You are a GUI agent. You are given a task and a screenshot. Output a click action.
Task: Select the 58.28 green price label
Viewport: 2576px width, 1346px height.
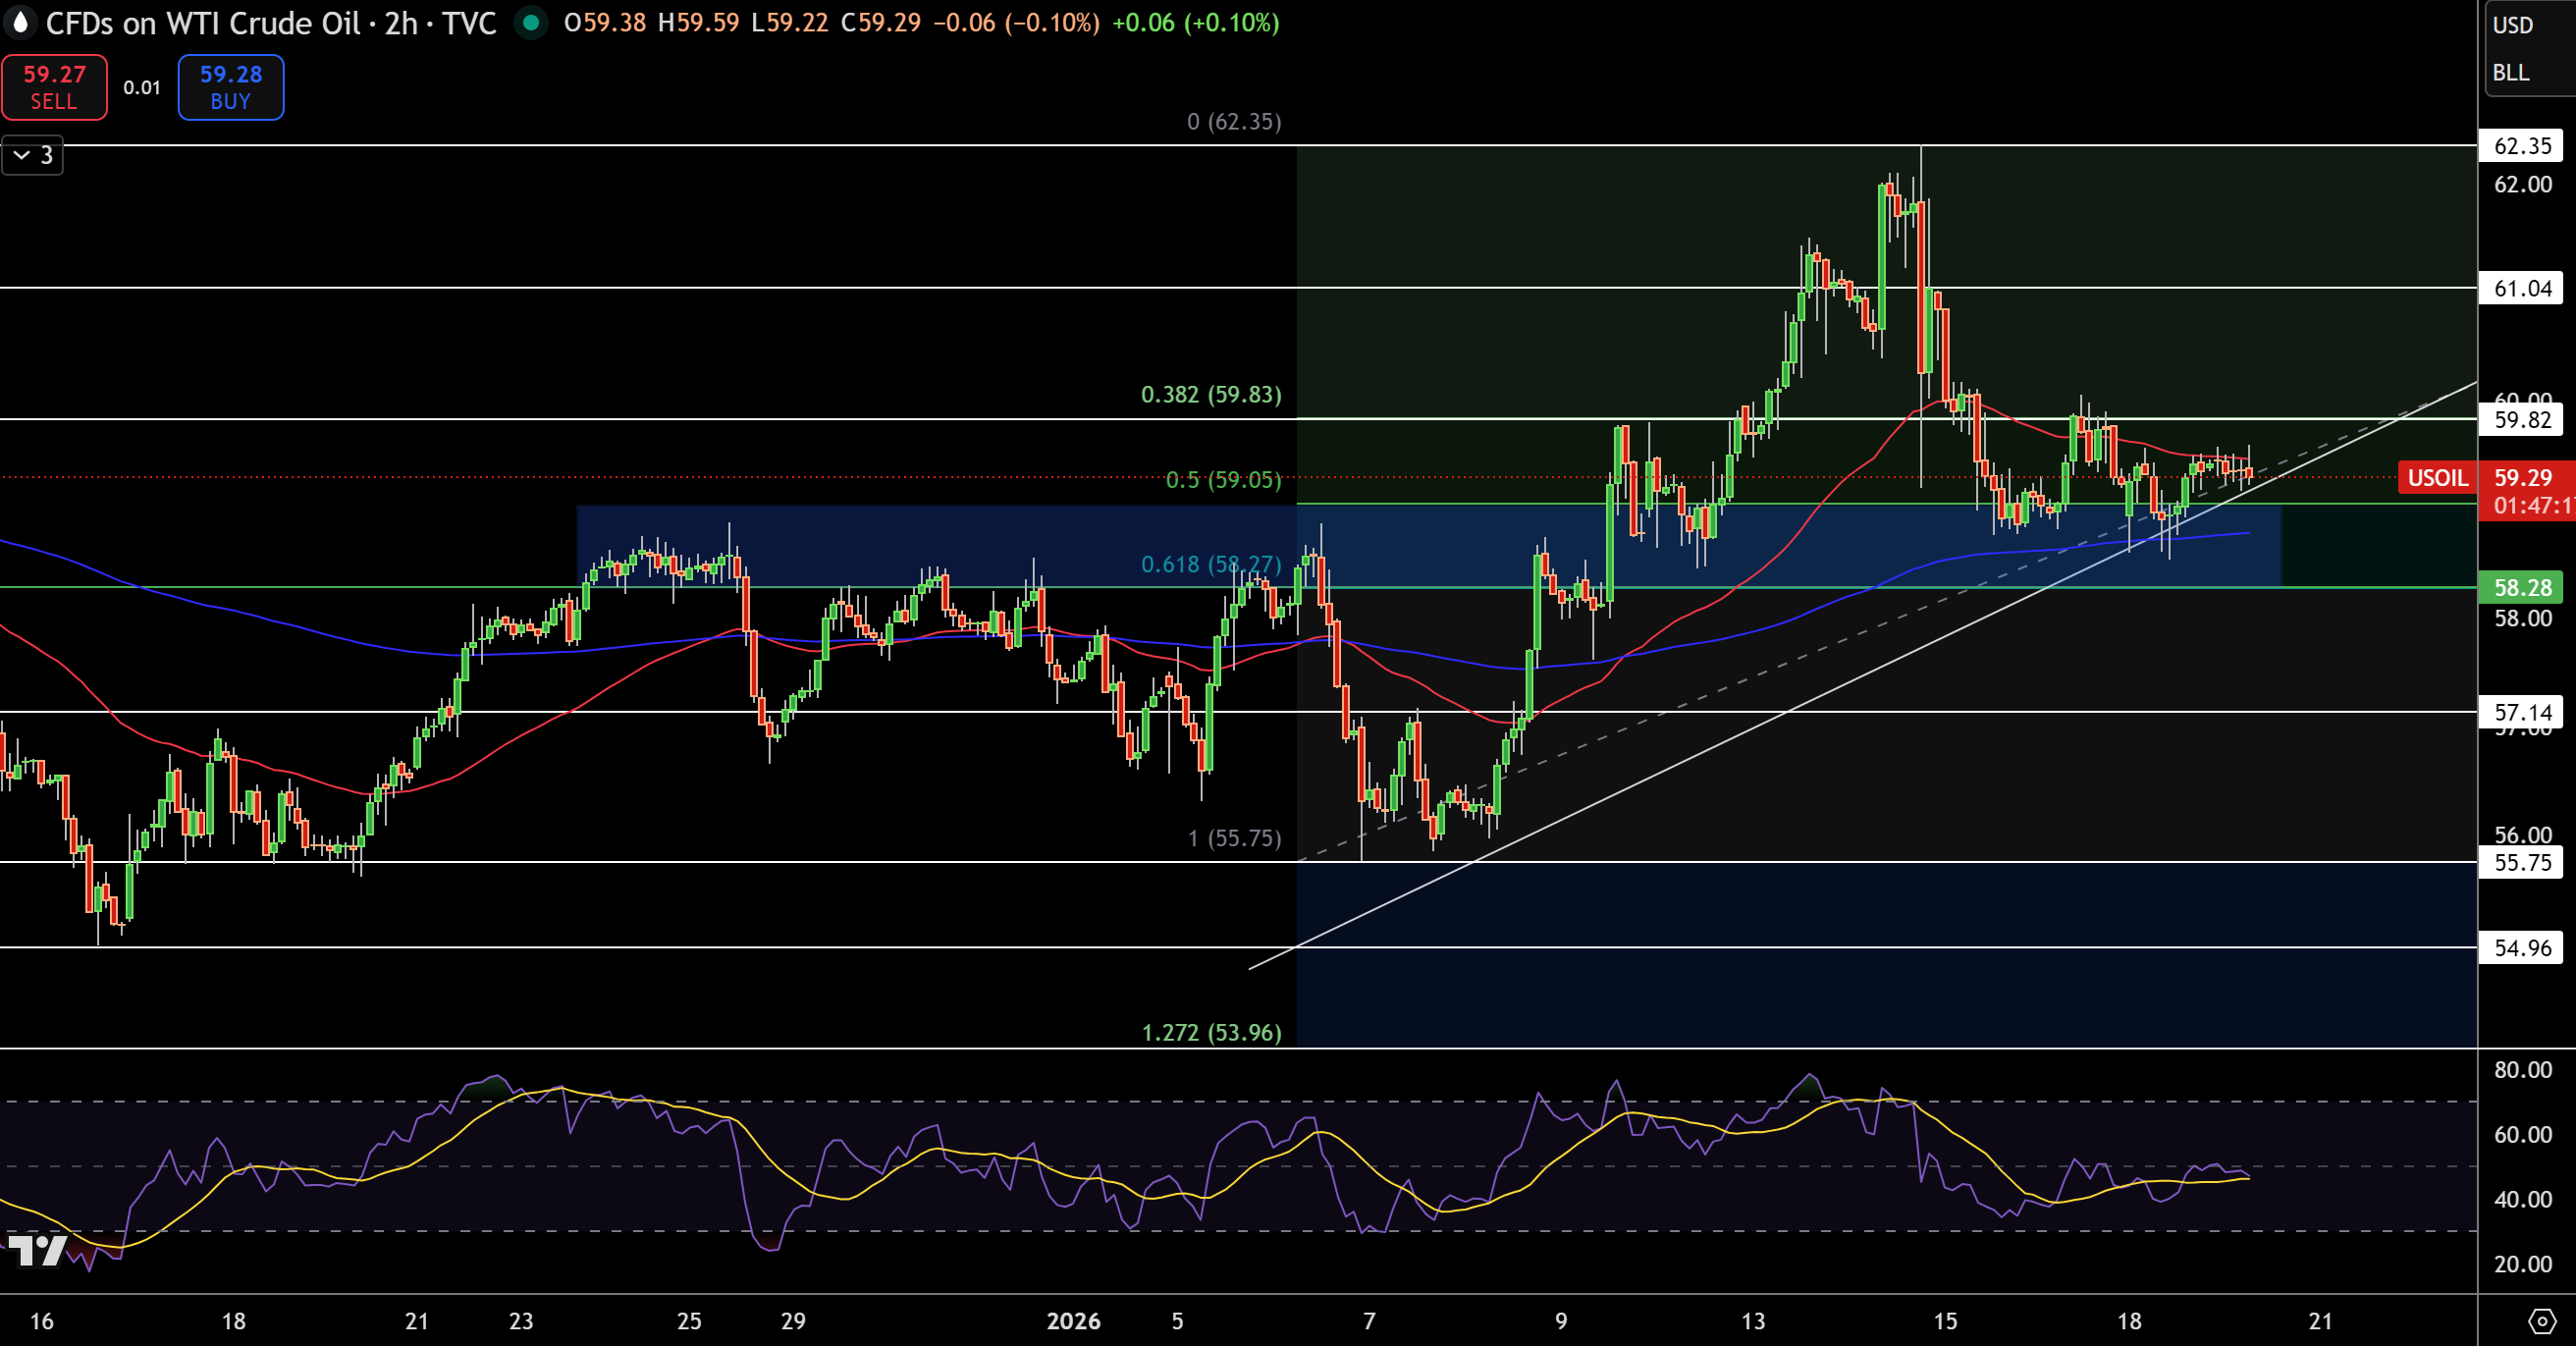[x=2521, y=587]
